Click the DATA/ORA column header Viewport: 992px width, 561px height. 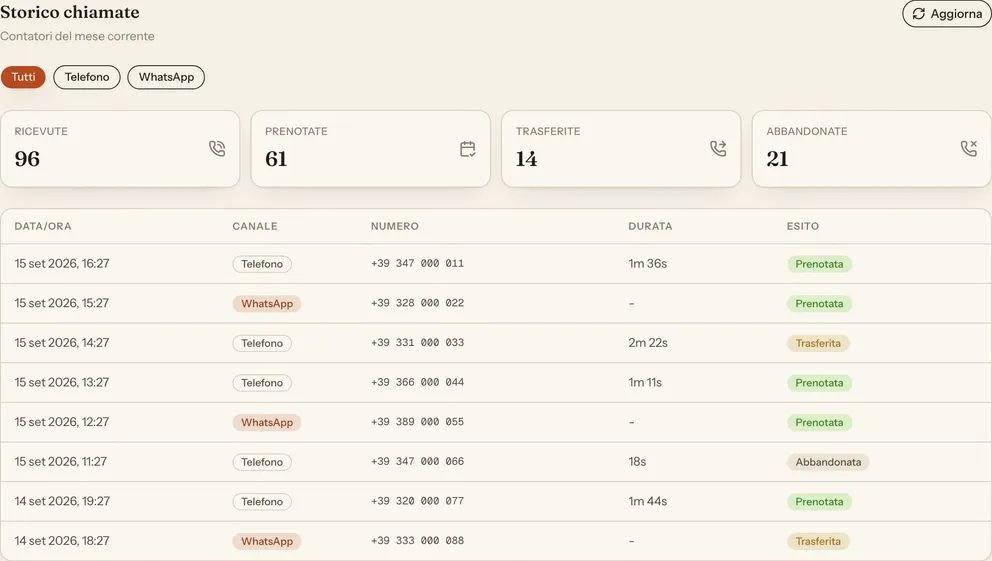tap(43, 226)
